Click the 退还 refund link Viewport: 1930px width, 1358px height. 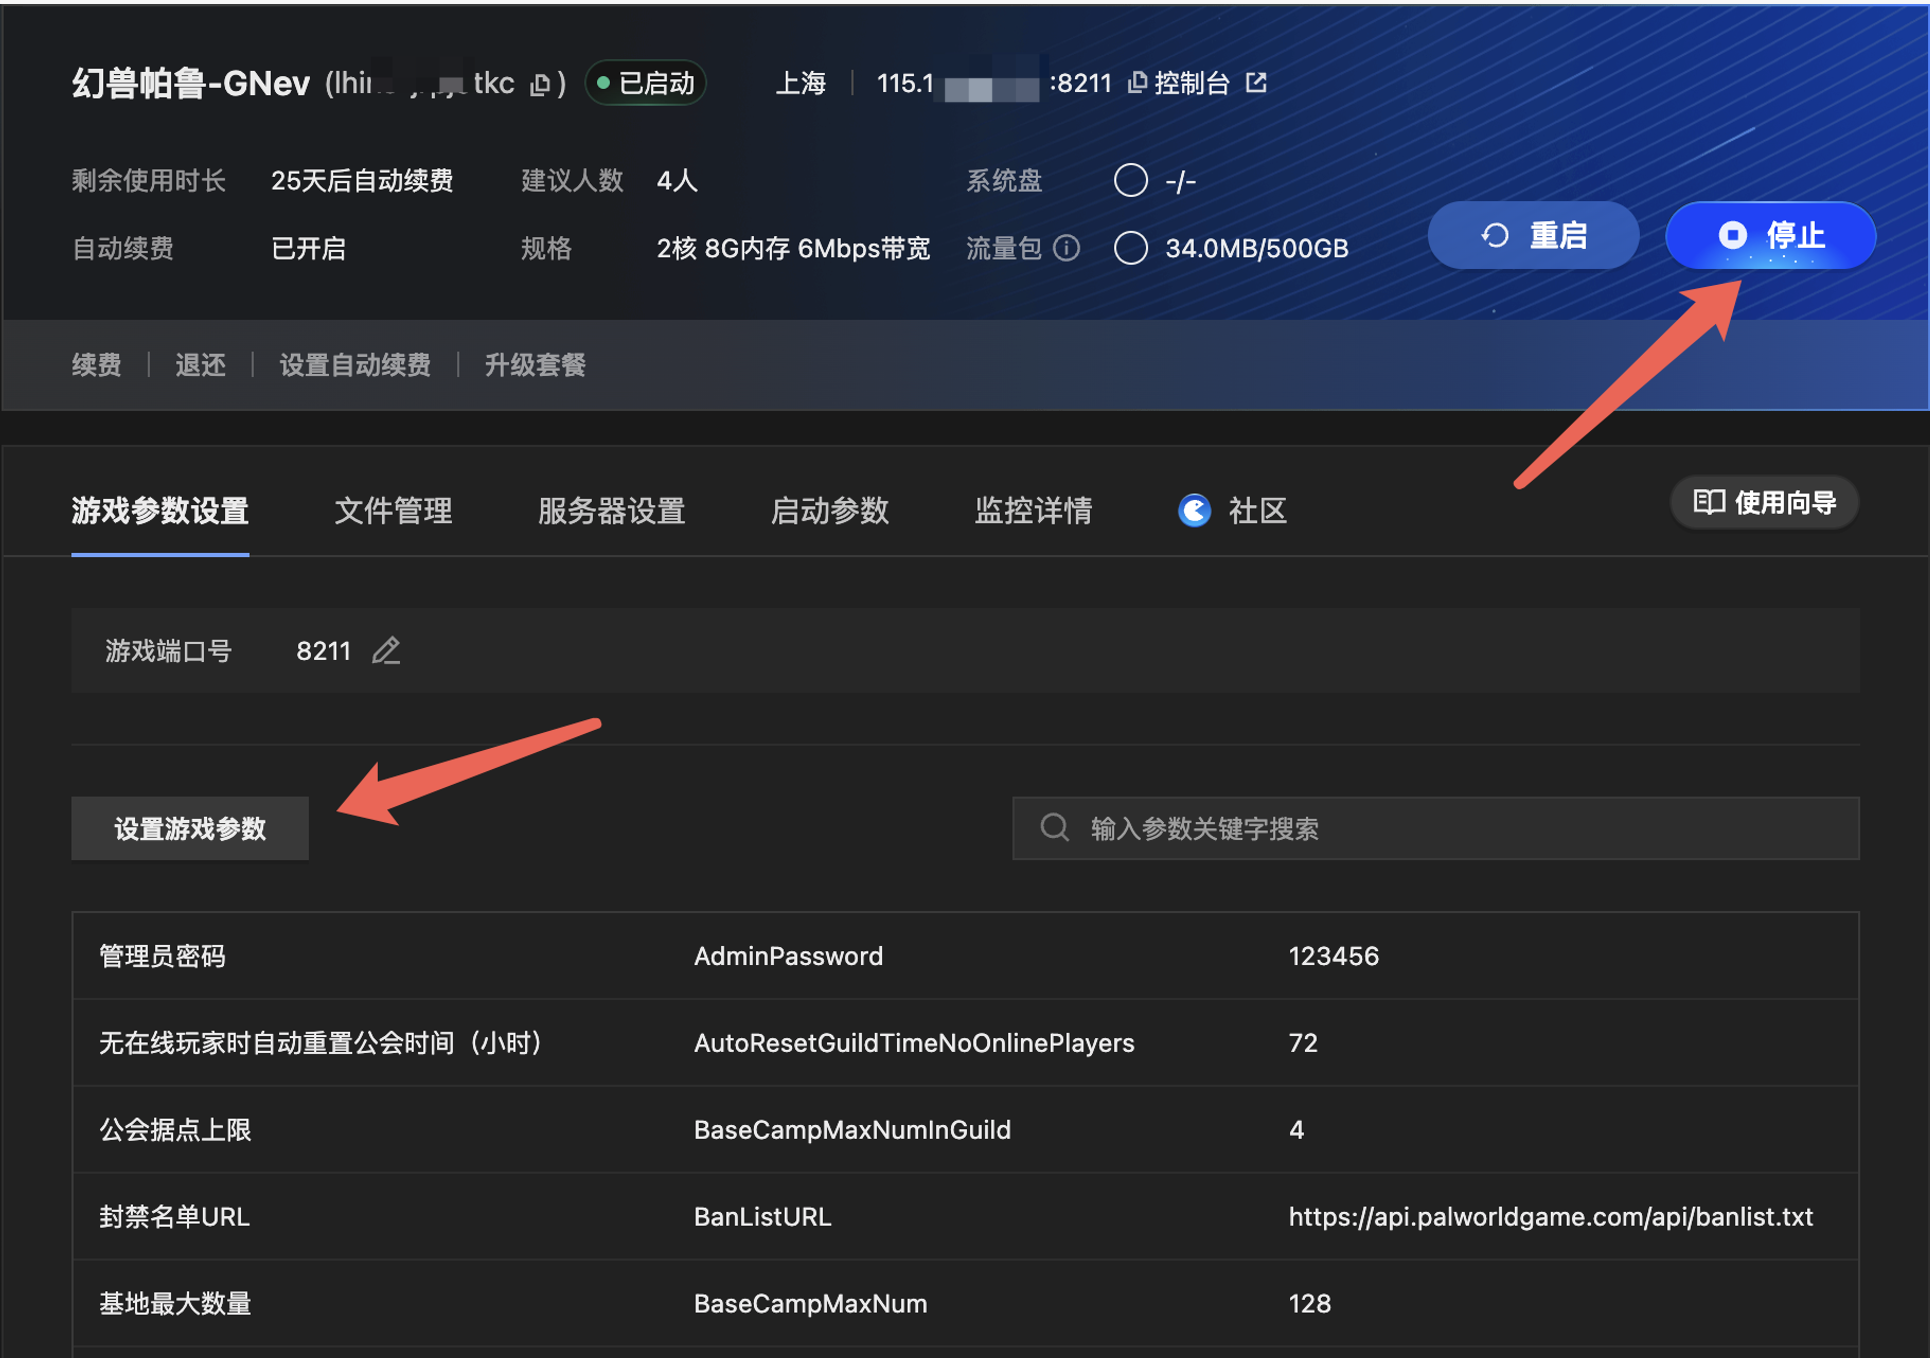(x=200, y=365)
